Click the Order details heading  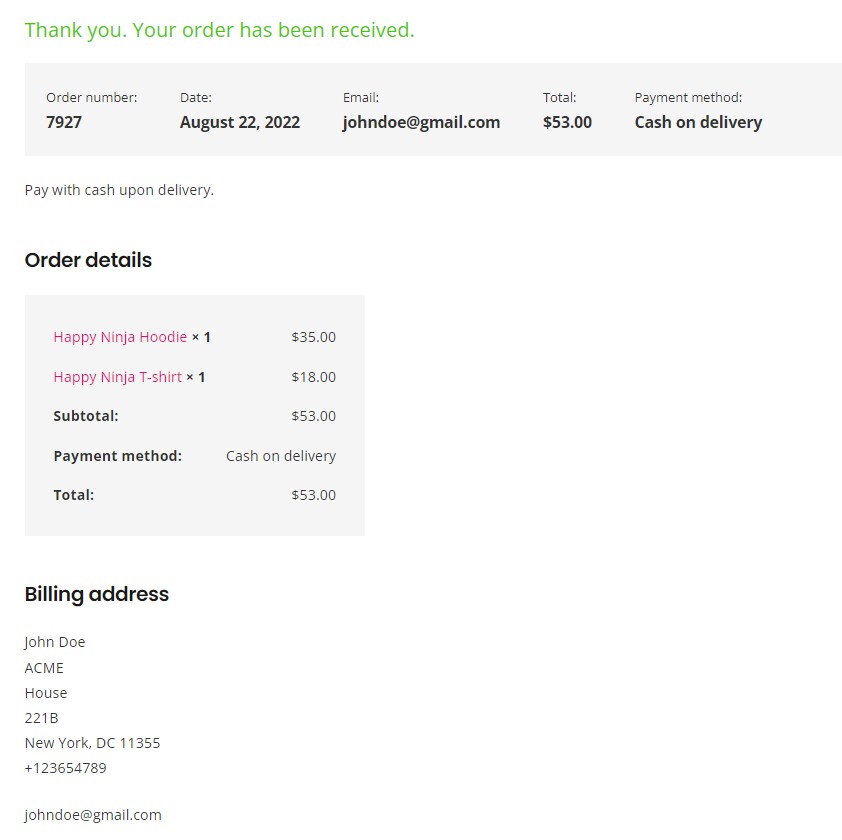click(88, 260)
